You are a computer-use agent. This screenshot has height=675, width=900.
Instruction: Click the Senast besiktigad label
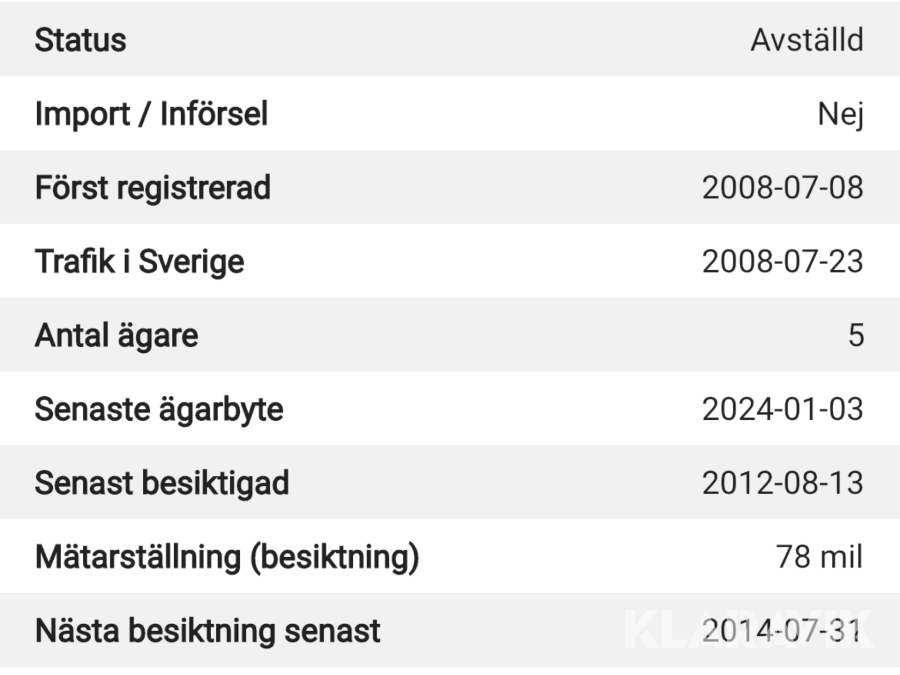162,483
